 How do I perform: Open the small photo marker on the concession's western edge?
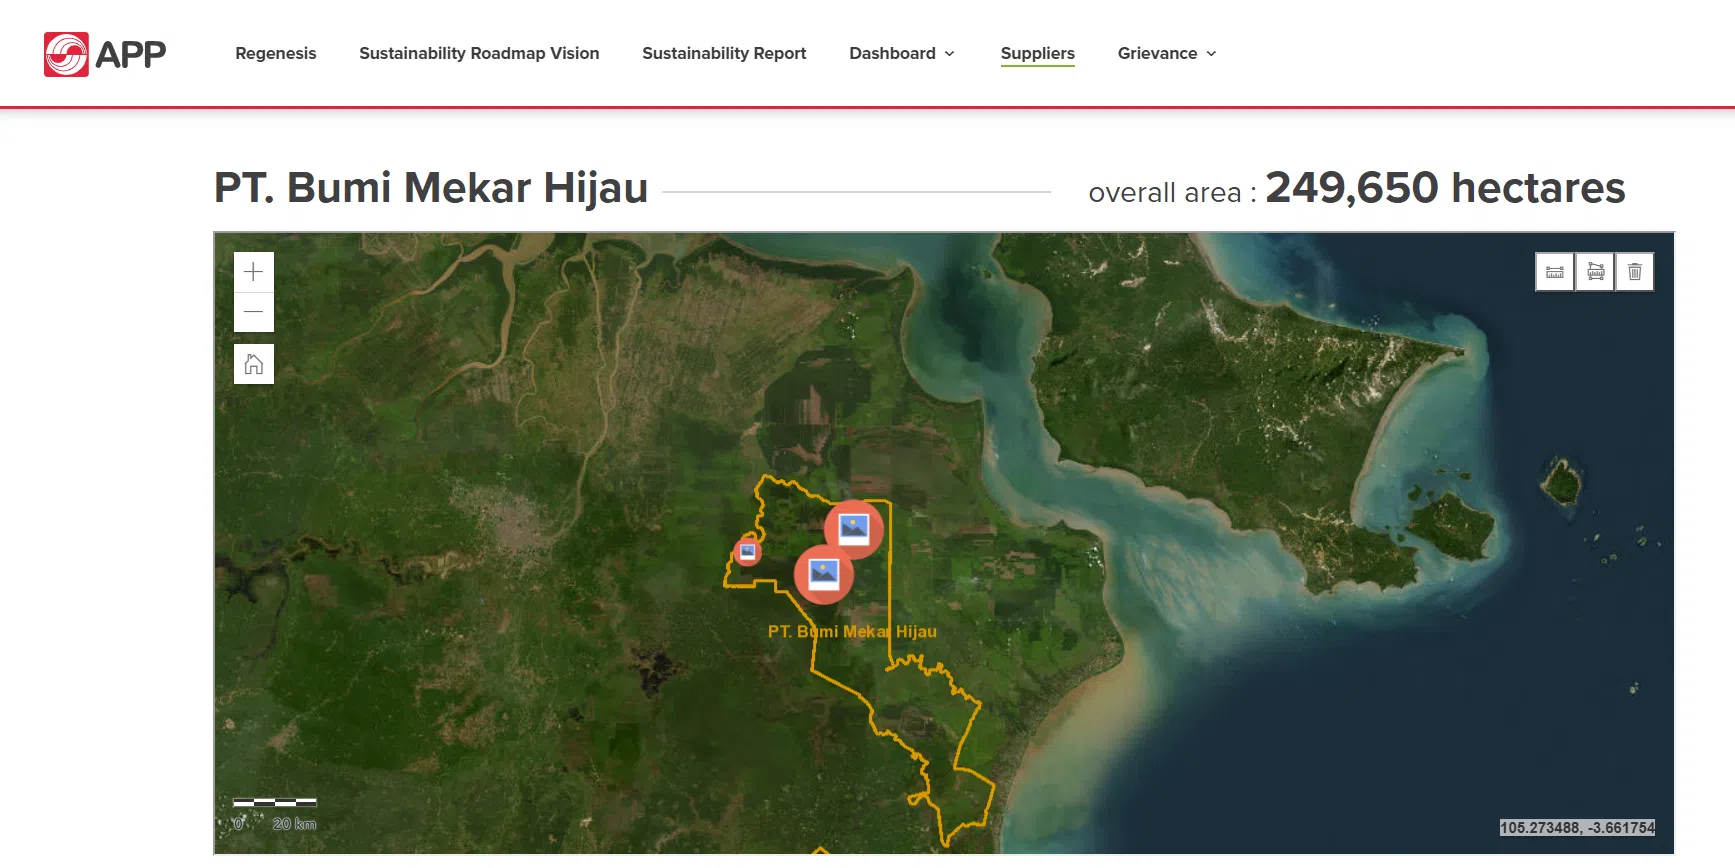[747, 551]
